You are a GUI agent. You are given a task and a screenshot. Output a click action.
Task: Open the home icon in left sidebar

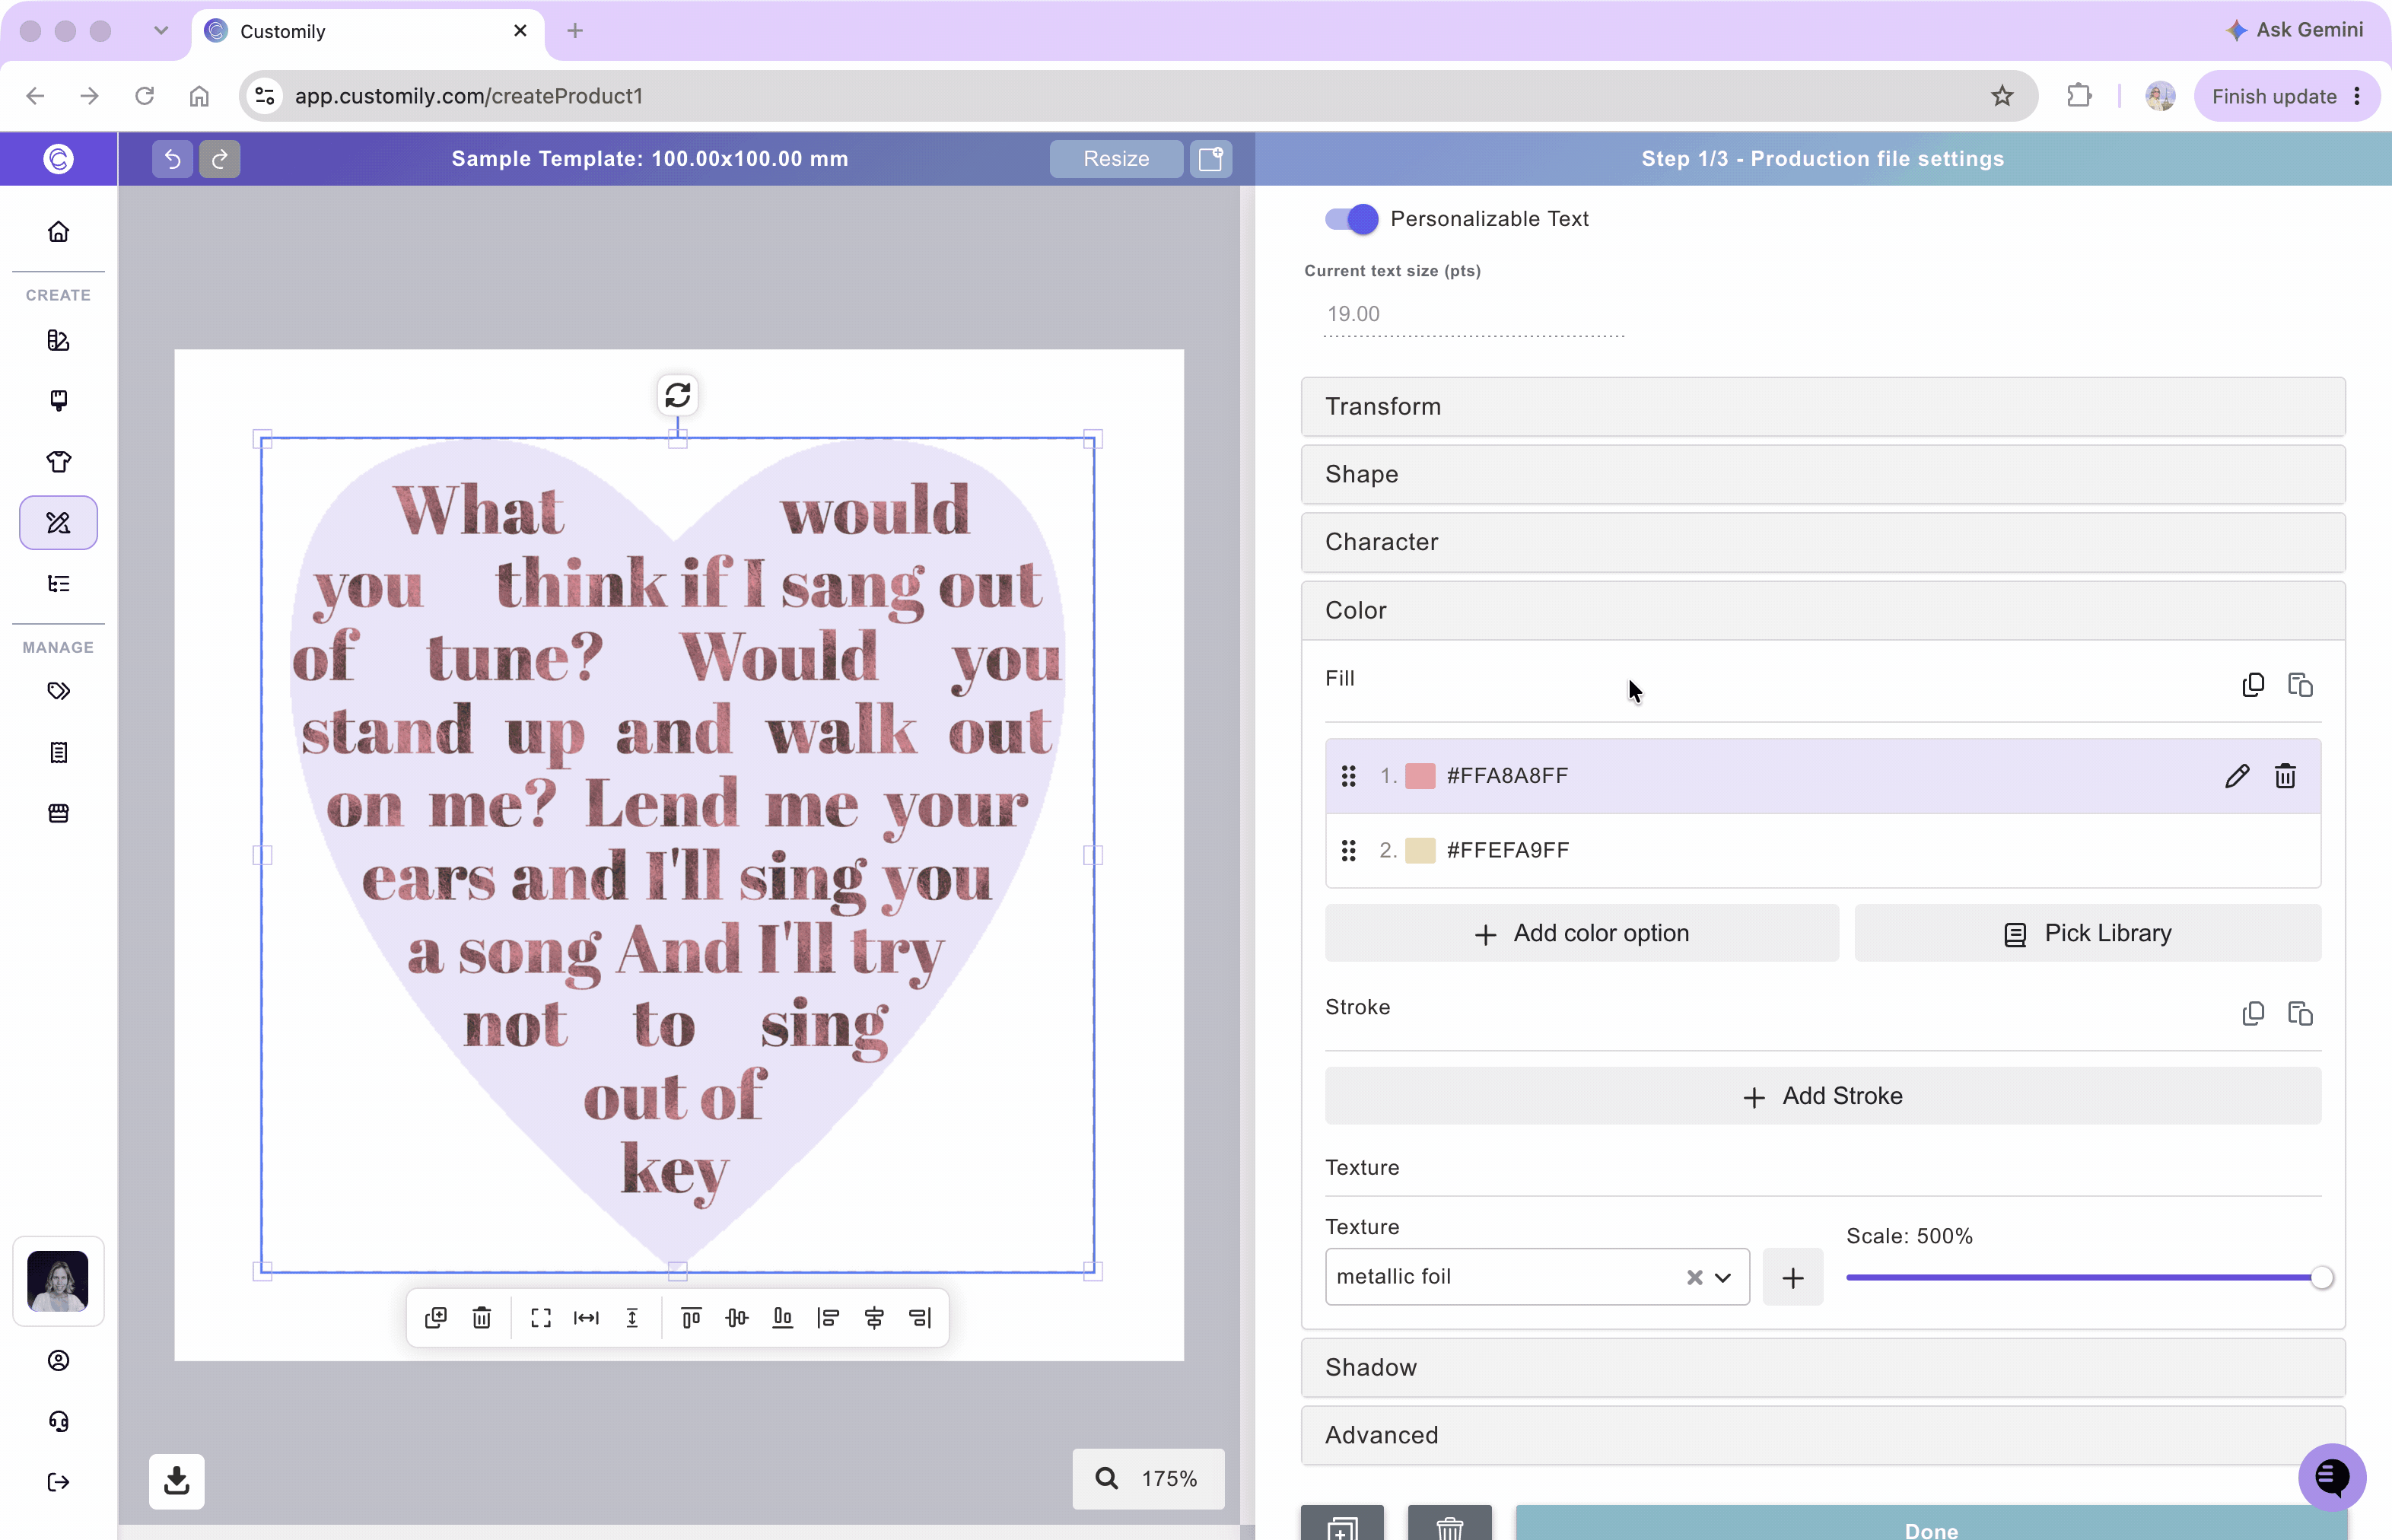coord(59,232)
